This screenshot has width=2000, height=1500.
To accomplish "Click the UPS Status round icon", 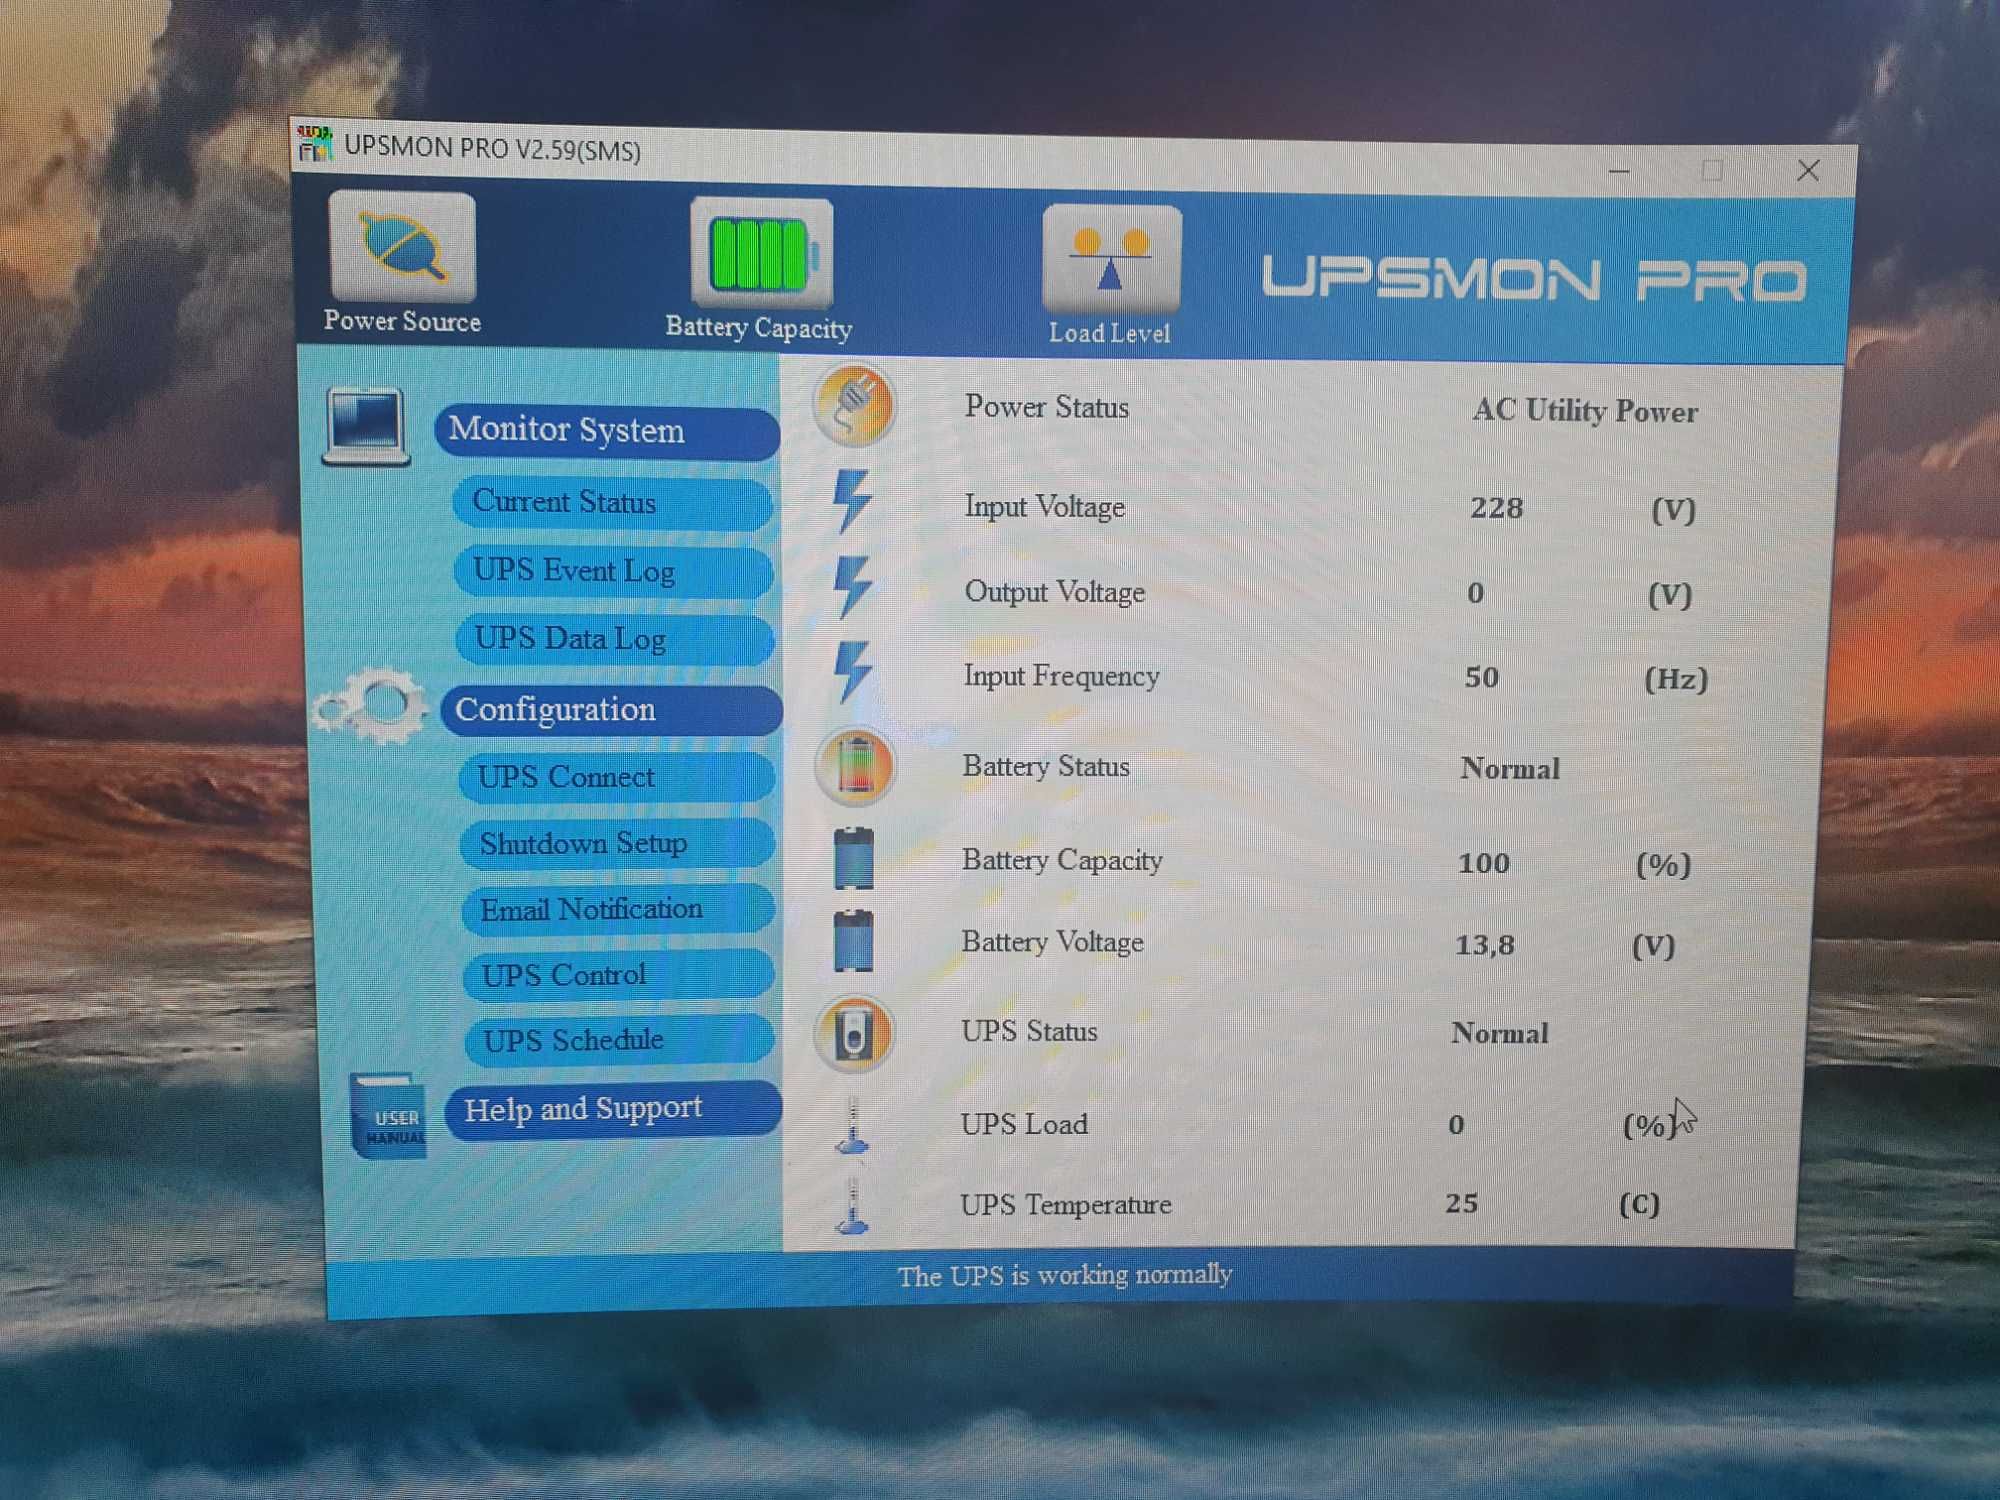I will tap(854, 1033).
